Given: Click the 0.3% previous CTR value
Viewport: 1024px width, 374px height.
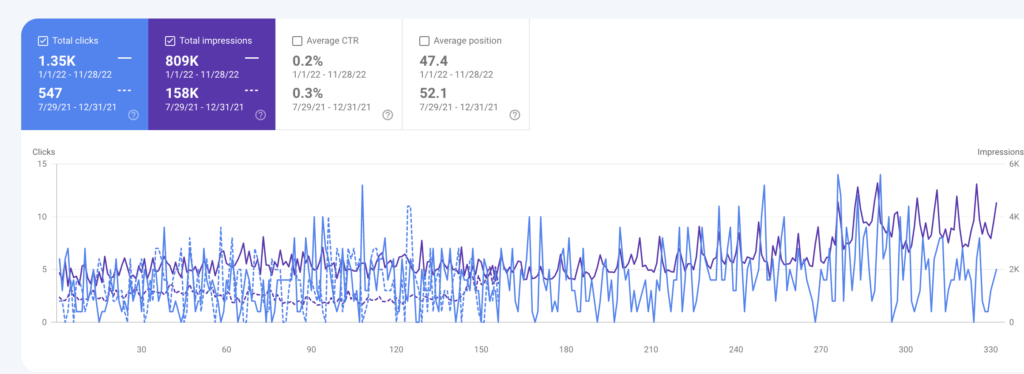Looking at the screenshot, I should (x=308, y=93).
